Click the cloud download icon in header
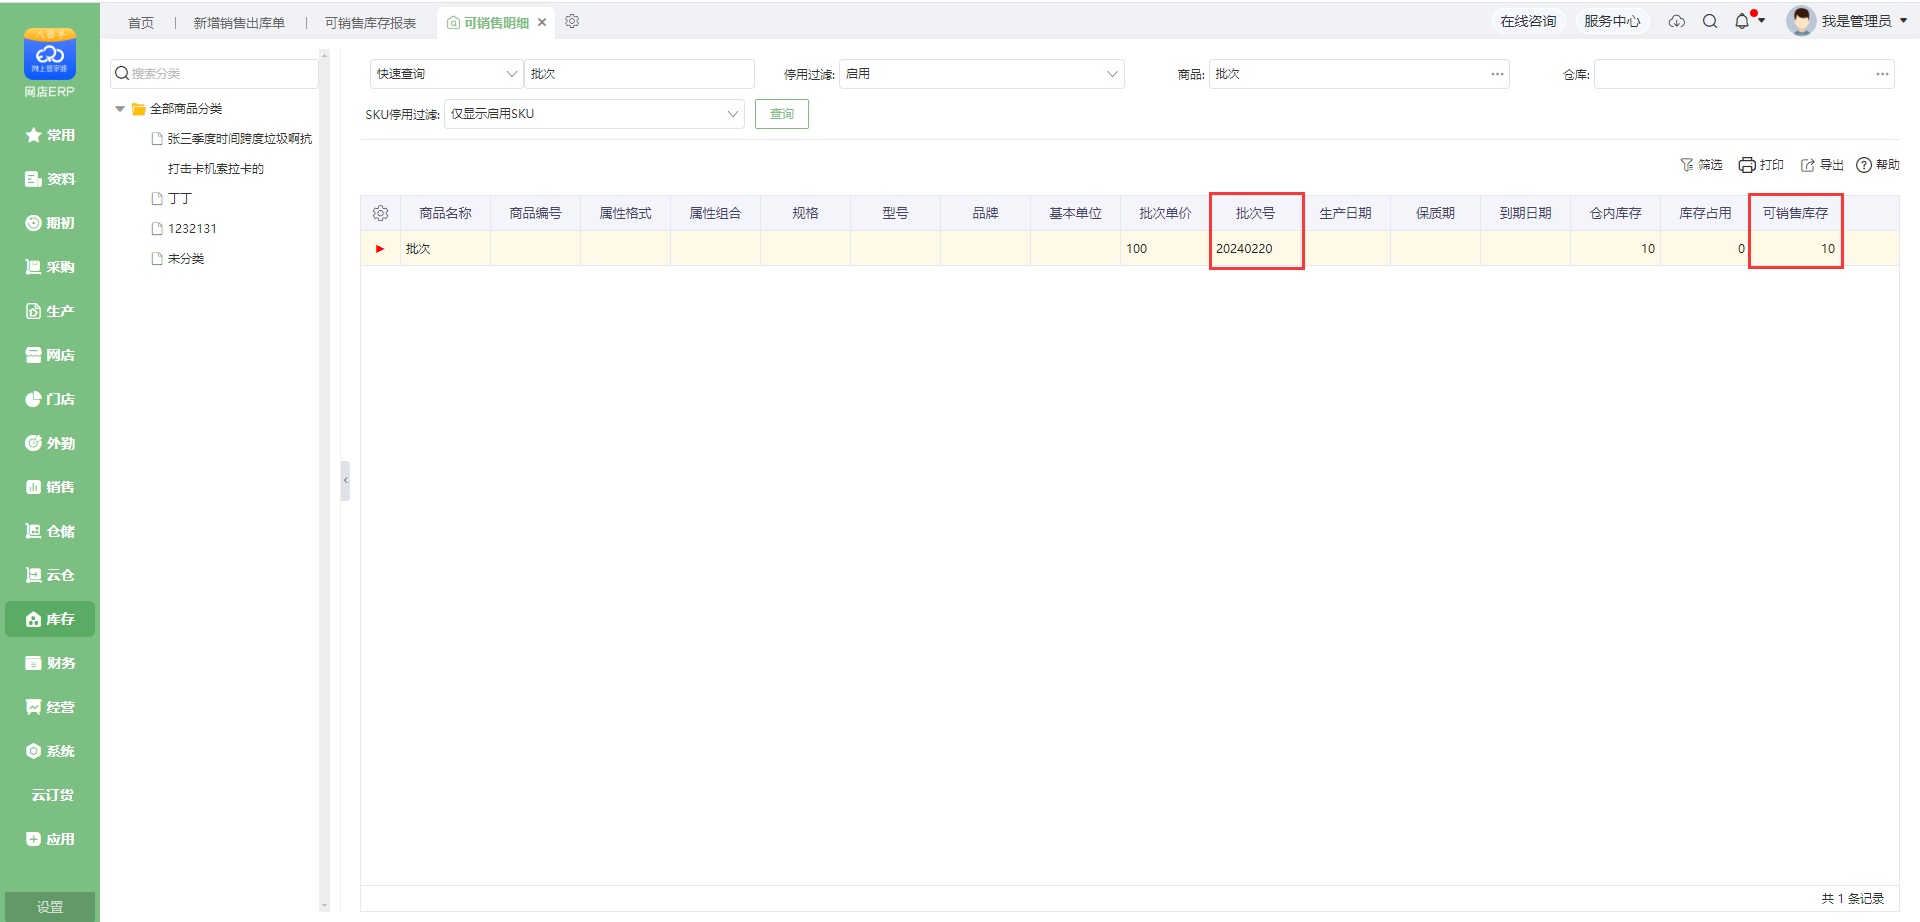The height and width of the screenshot is (922, 1920). coord(1677,21)
